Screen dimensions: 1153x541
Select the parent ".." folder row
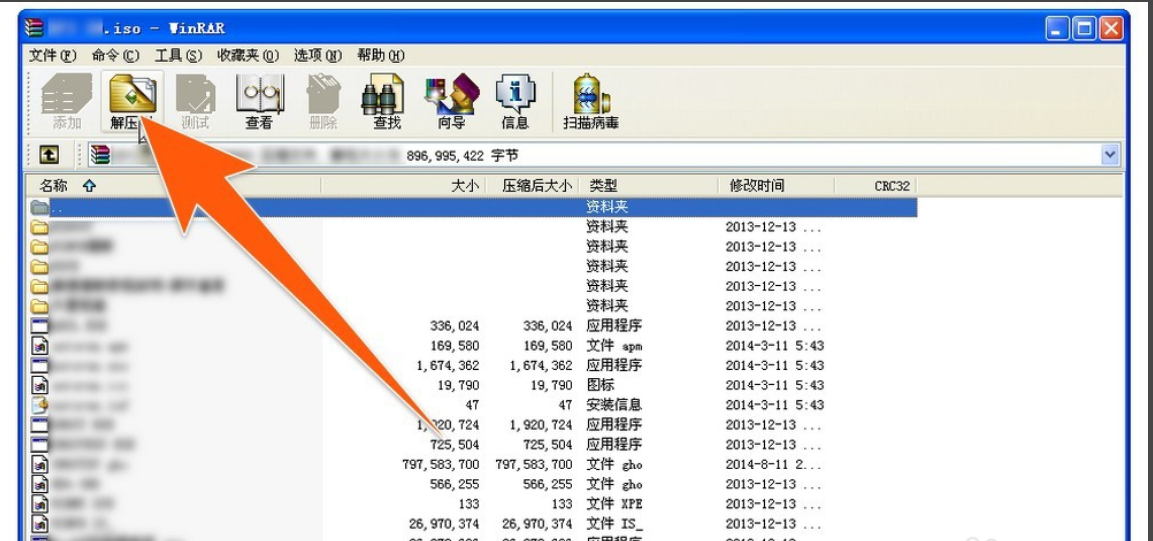470,207
